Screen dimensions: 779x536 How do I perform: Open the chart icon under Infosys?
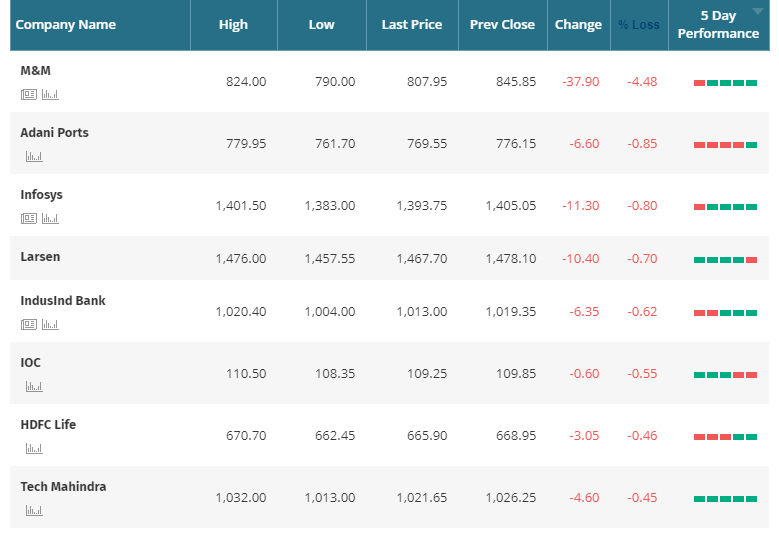50,219
